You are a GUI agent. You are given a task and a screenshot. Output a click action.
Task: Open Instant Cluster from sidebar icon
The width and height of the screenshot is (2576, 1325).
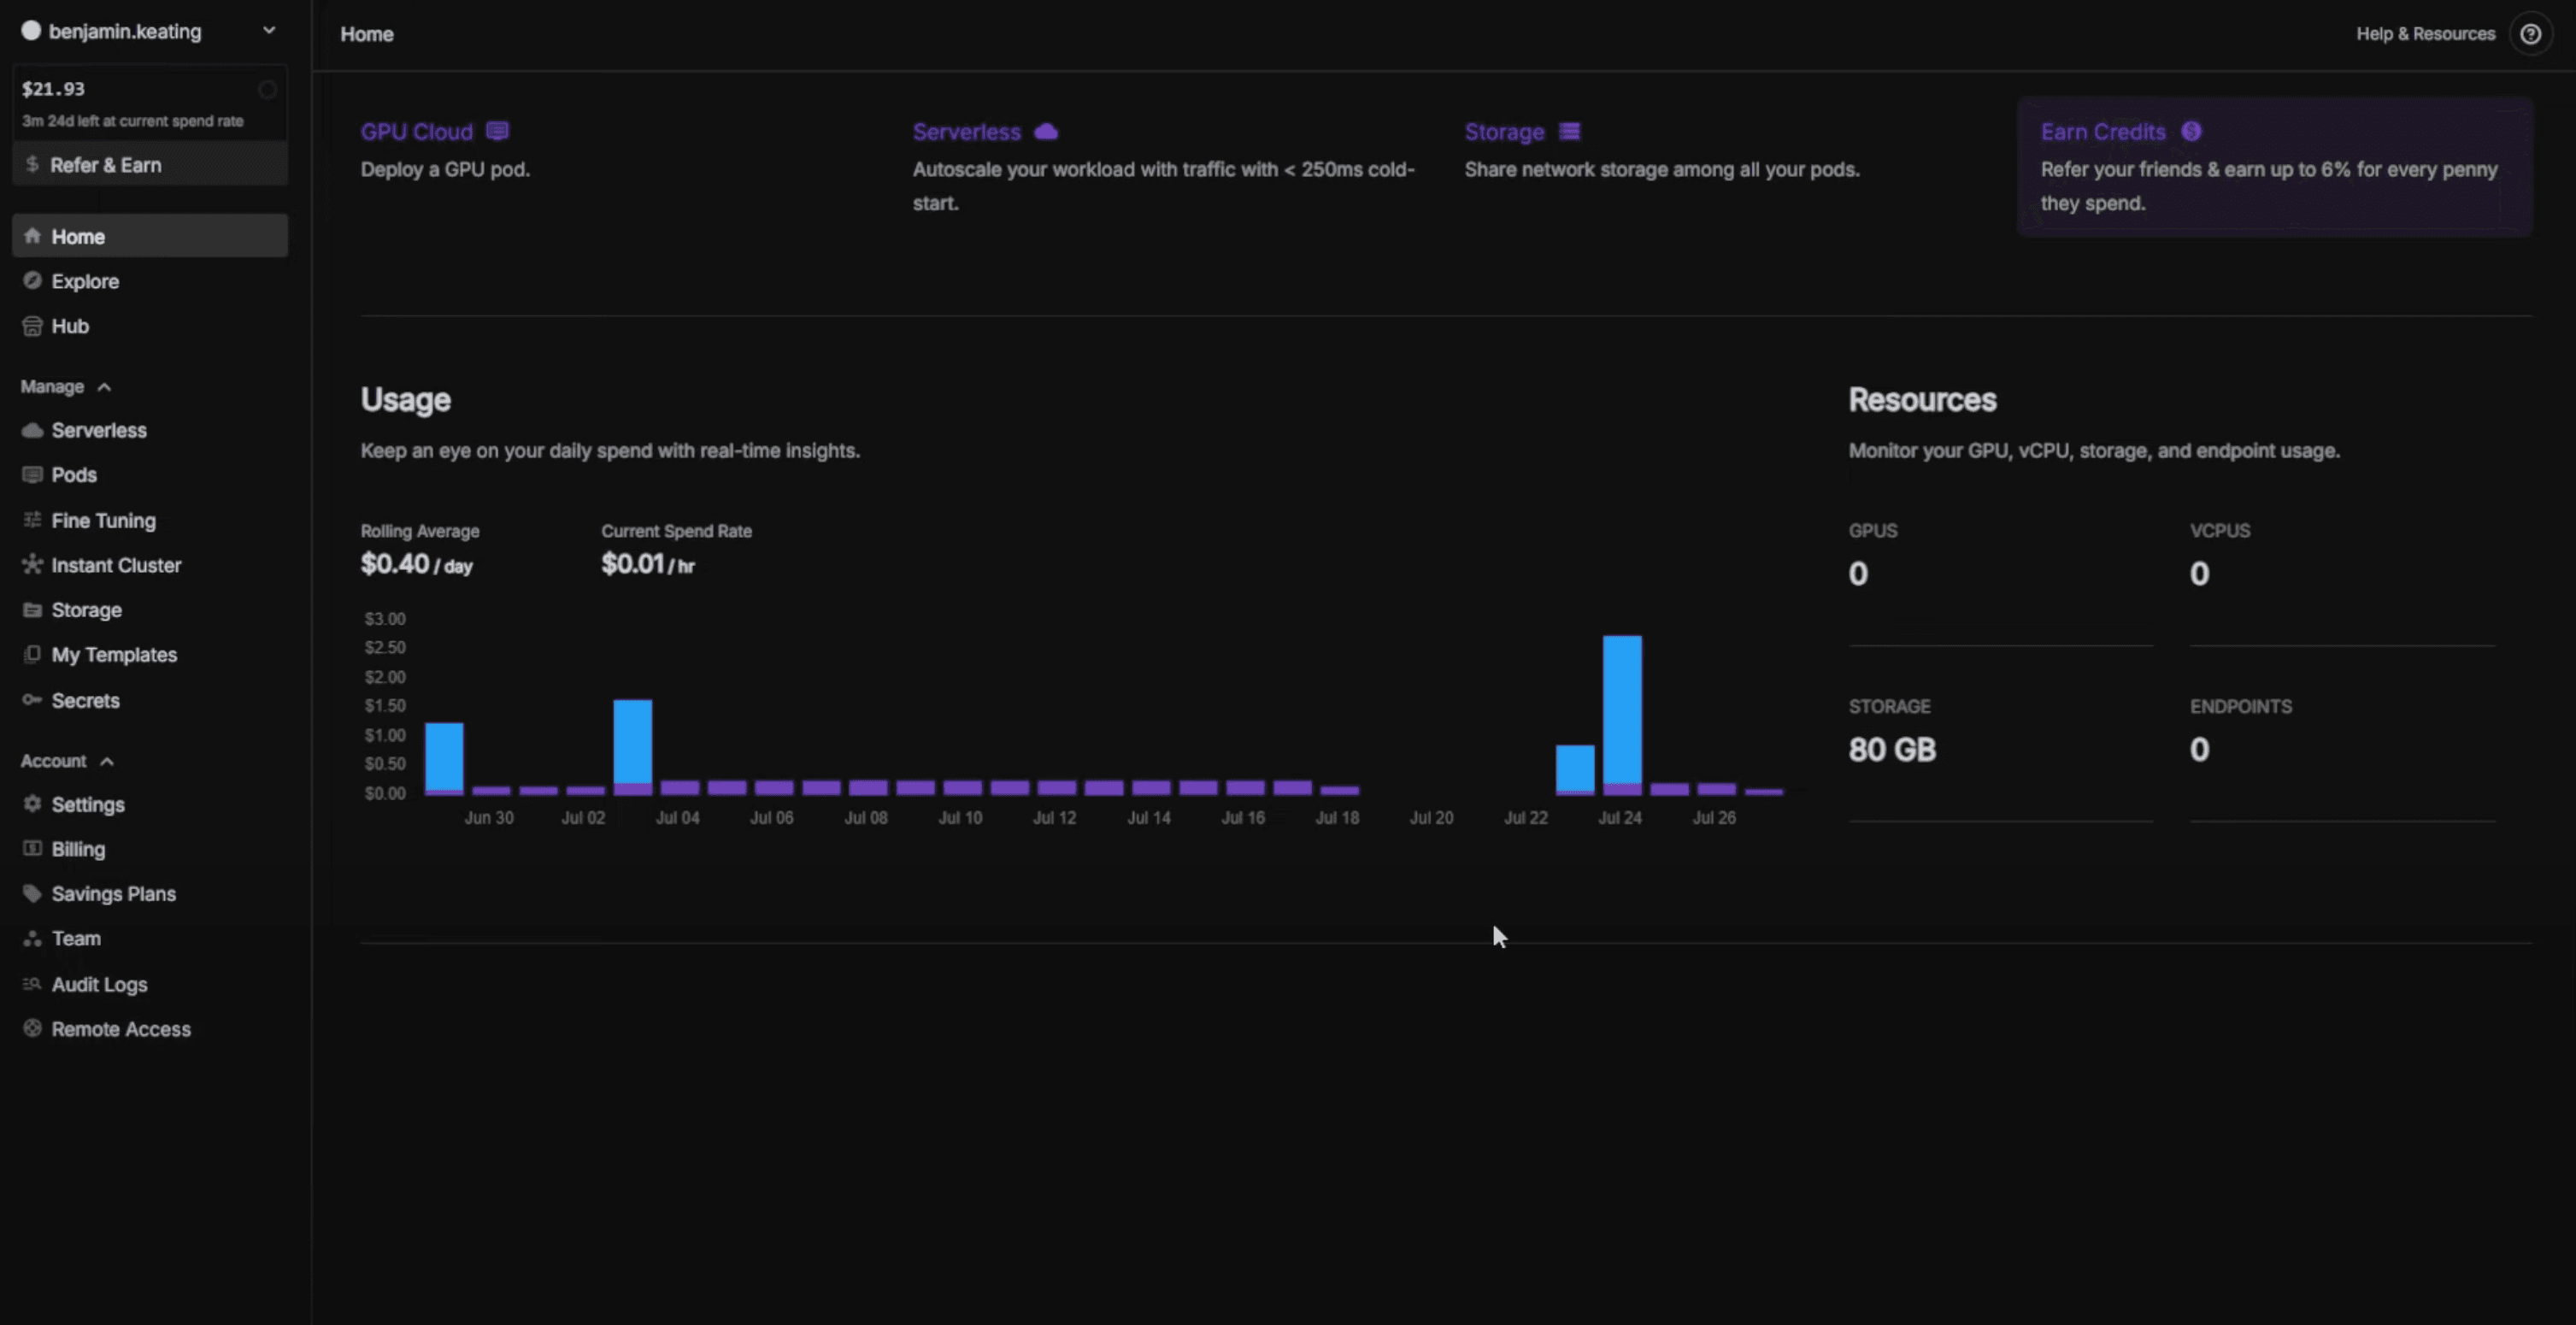point(32,565)
